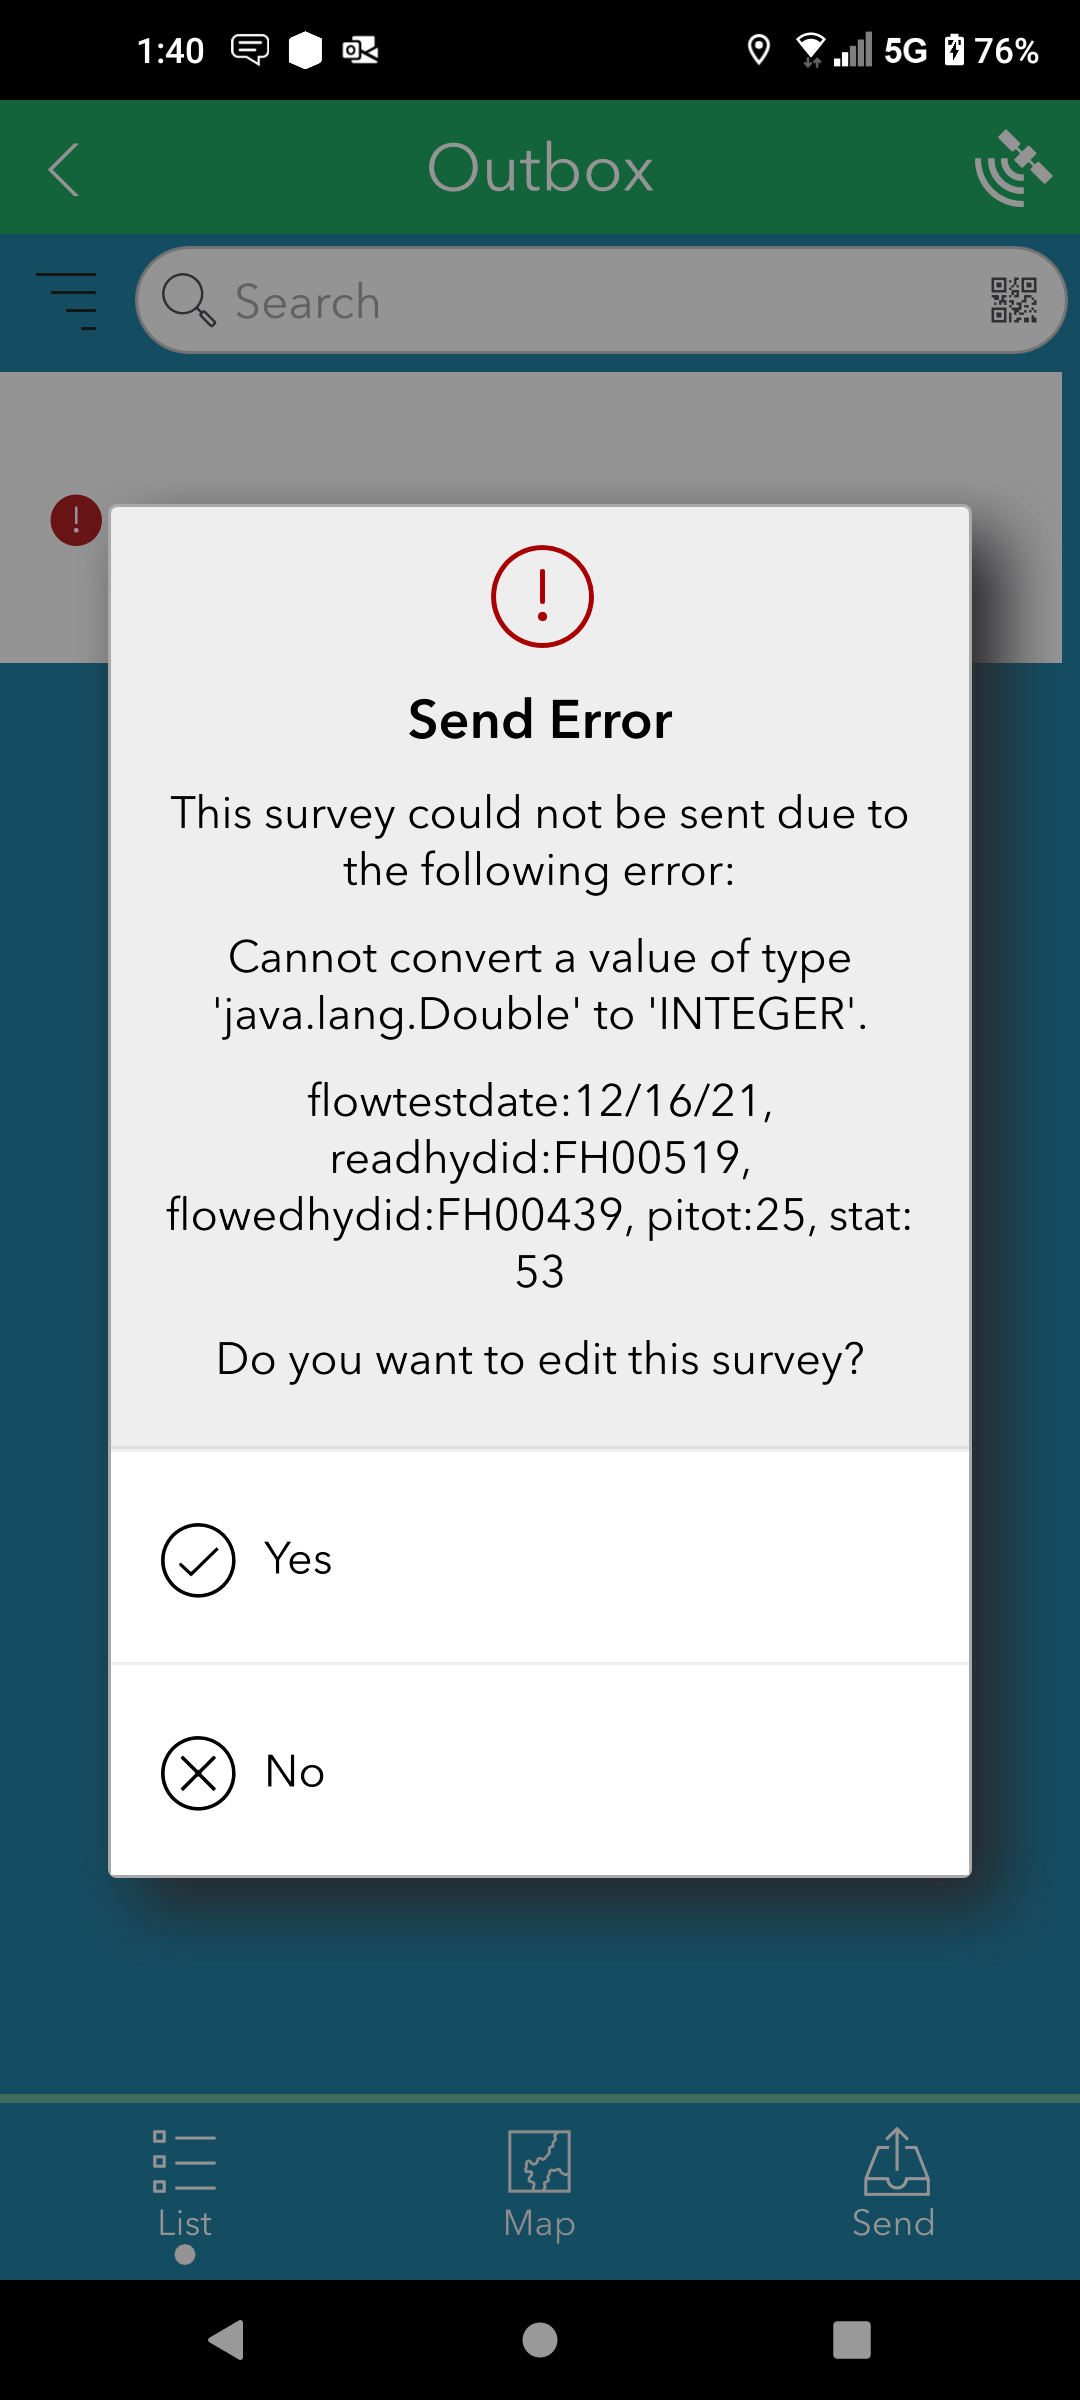1080x2400 pixels.
Task: Tap the red exclamation Send Error icon
Action: tap(542, 597)
